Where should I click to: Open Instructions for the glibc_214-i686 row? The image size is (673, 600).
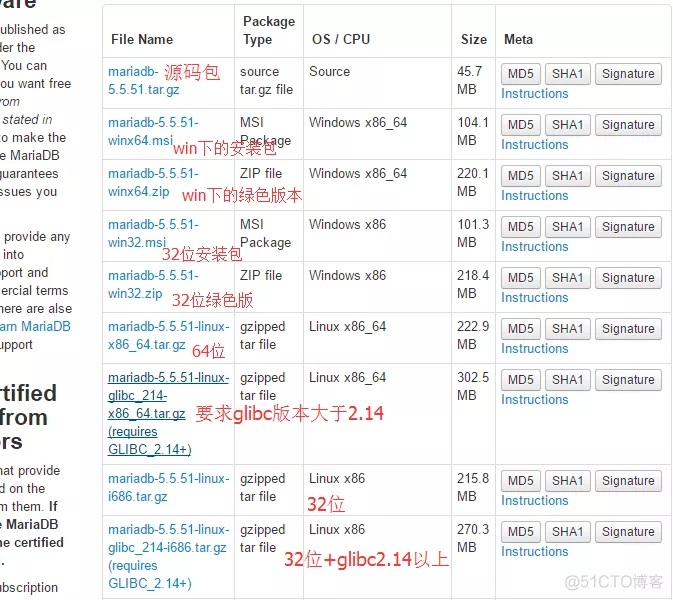(x=535, y=552)
